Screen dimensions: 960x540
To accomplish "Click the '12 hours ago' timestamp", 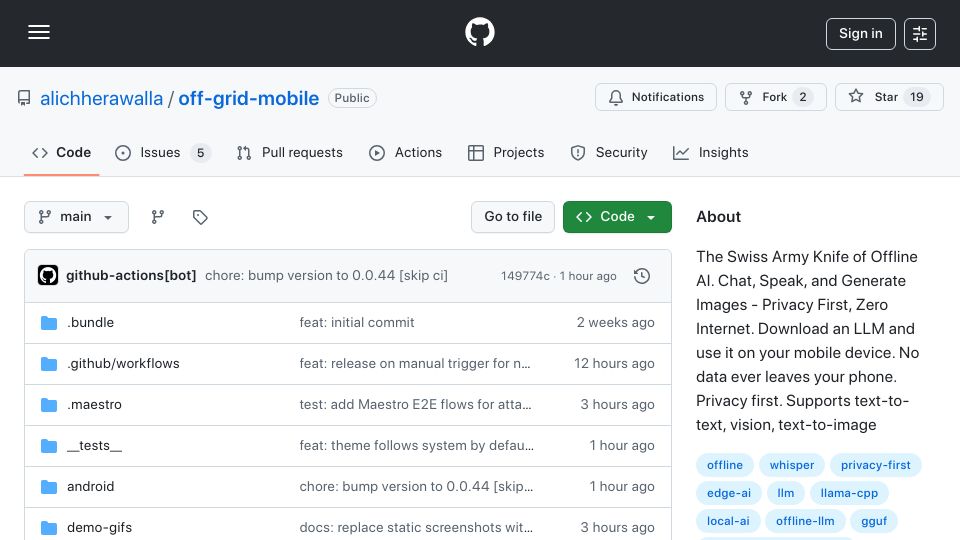I will click(614, 364).
